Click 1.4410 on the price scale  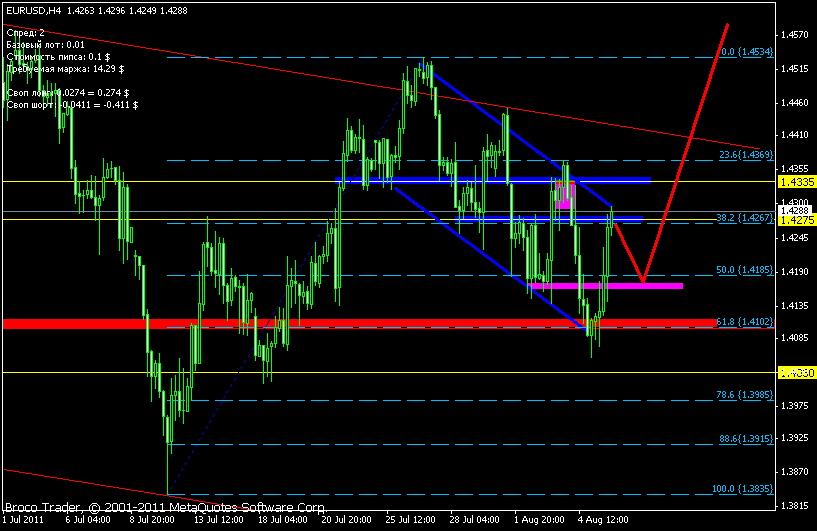coord(795,135)
